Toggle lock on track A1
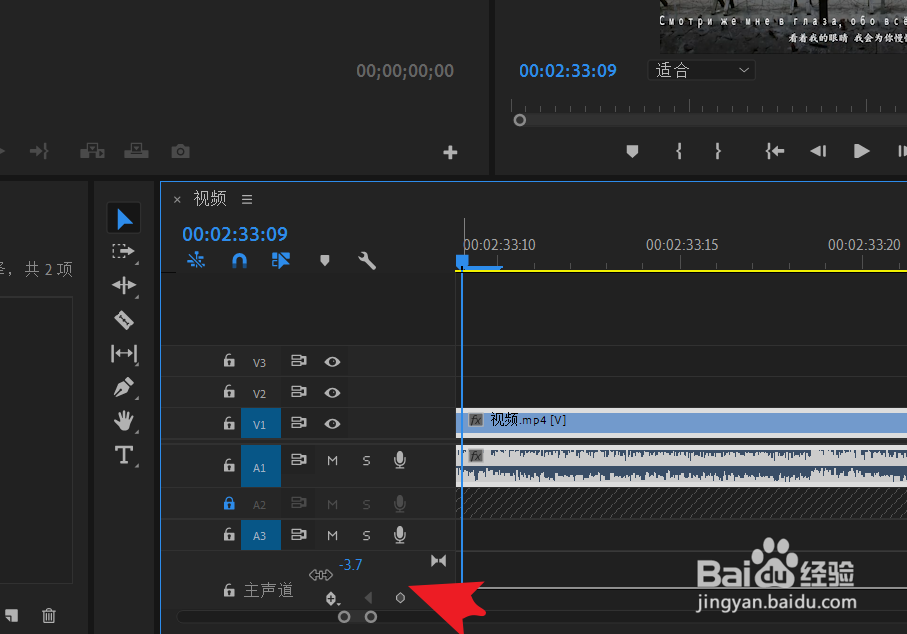907x634 pixels. [x=229, y=465]
